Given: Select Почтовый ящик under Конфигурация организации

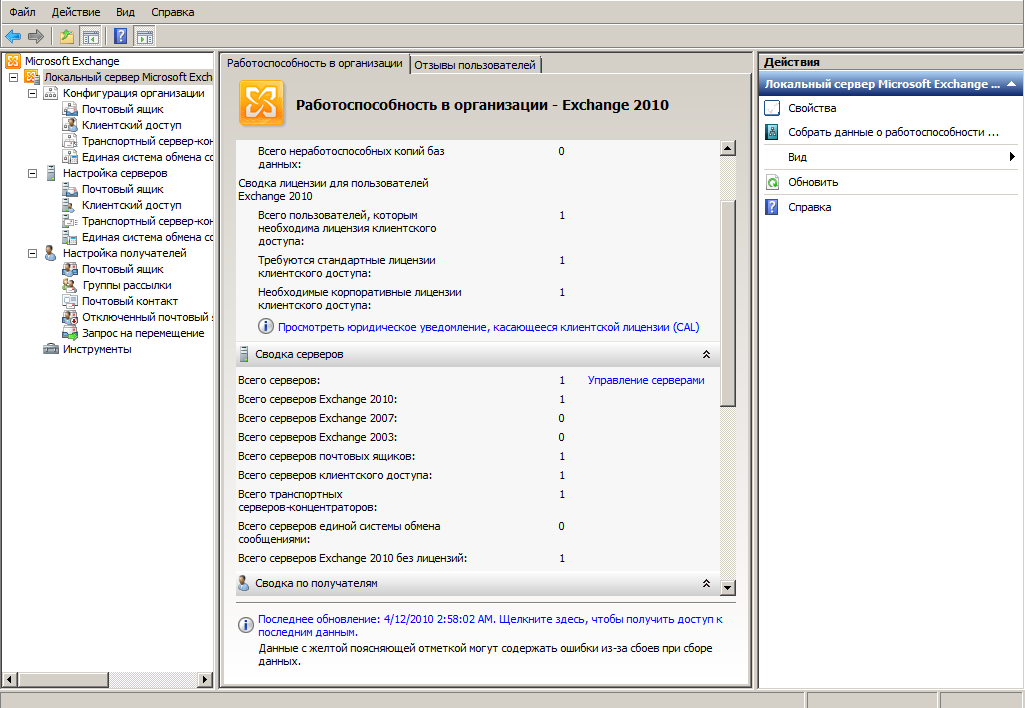Looking at the screenshot, I should coord(122,109).
